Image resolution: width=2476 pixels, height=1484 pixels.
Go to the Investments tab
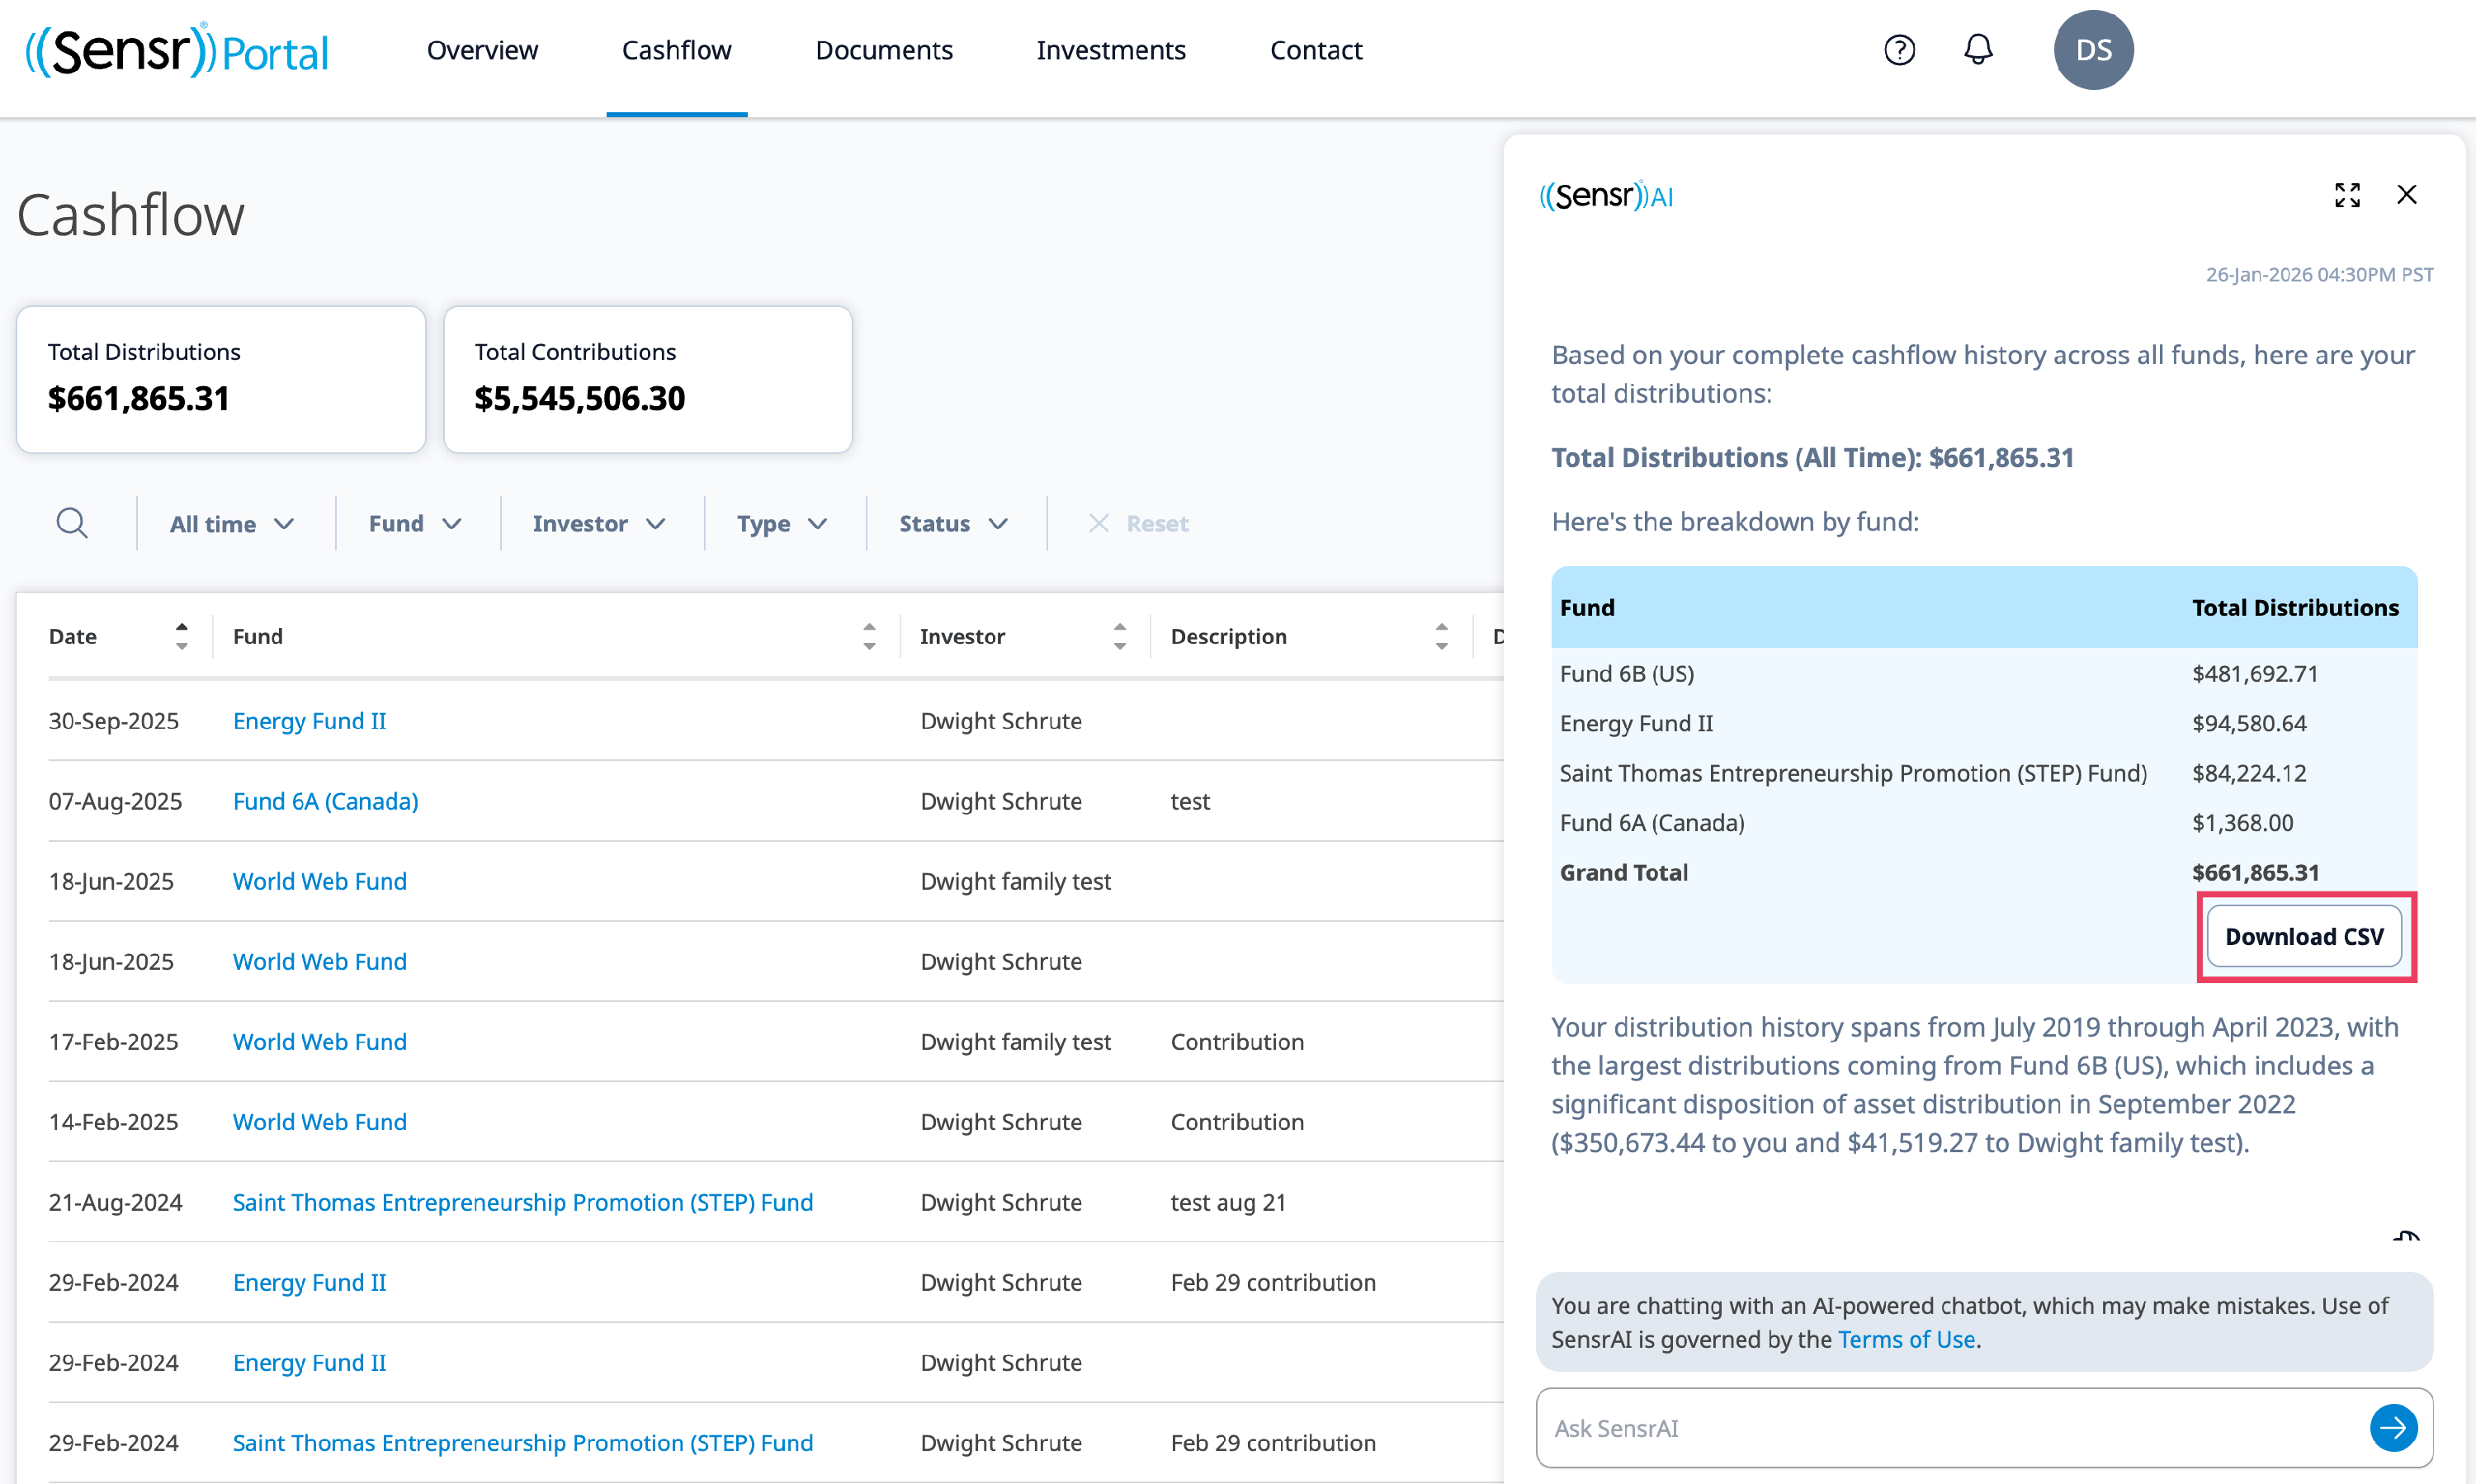pyautogui.click(x=1110, y=50)
